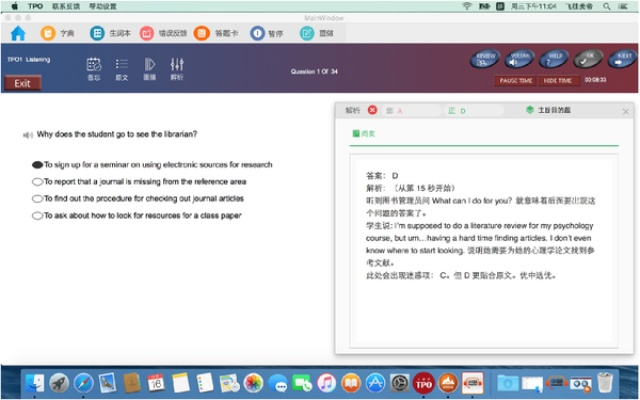Open the teal pencil note icon
The width and height of the screenshot is (640, 400).
[x=307, y=33]
